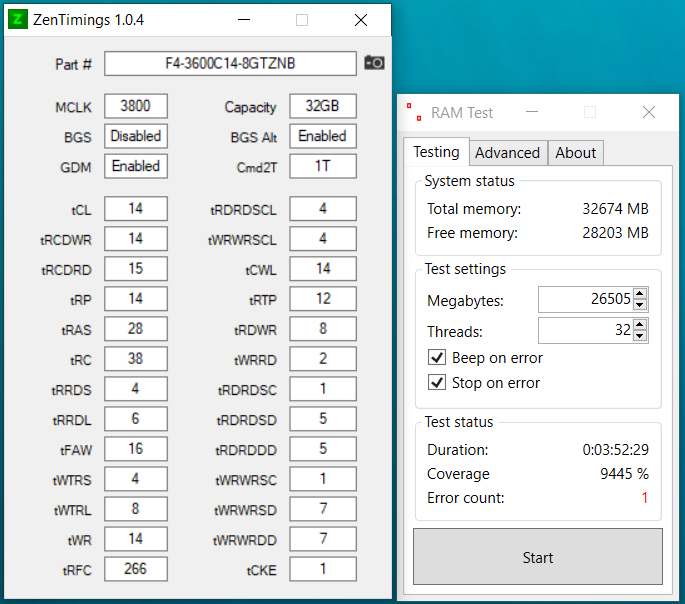Click the Part # text field

tap(230, 63)
